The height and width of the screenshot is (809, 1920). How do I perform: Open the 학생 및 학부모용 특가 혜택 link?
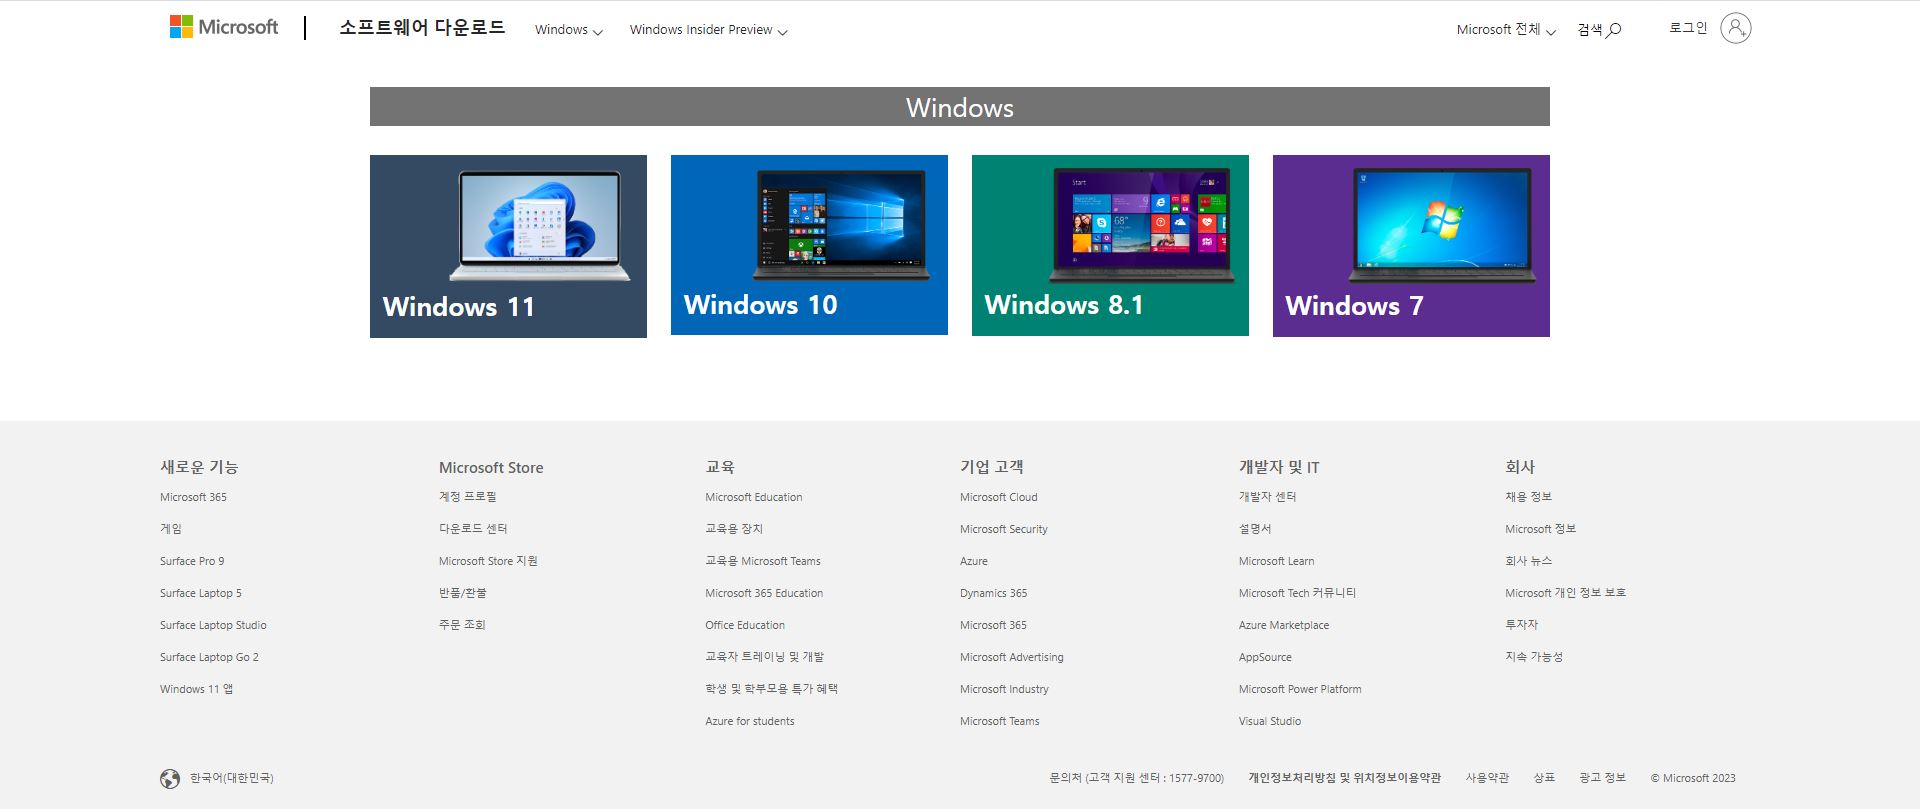point(771,689)
